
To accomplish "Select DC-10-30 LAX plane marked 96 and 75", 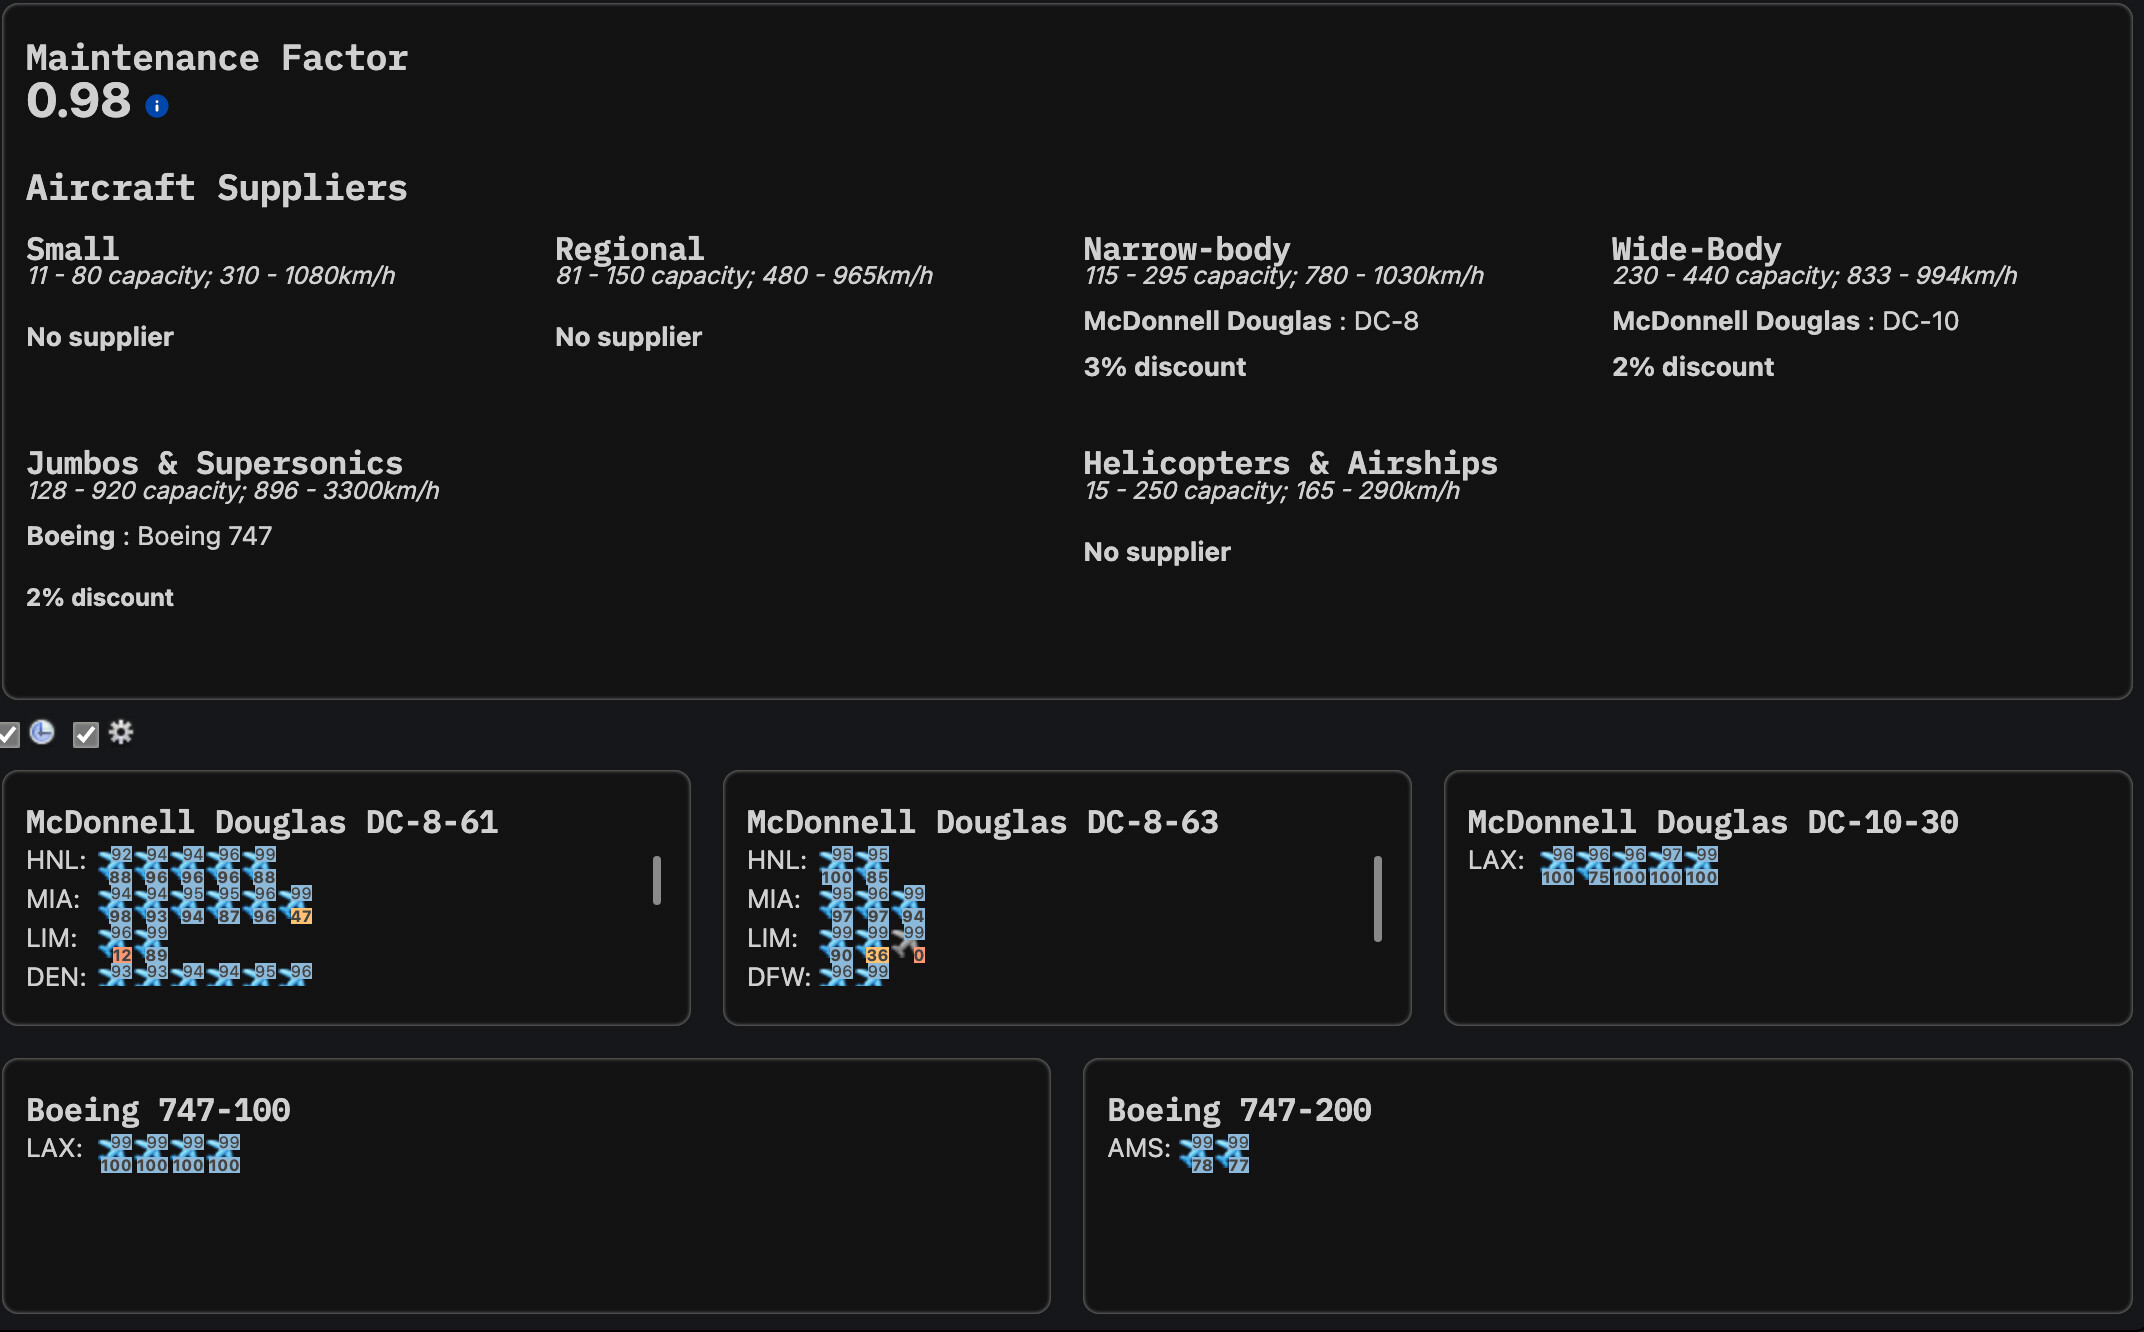I will coord(1594,866).
